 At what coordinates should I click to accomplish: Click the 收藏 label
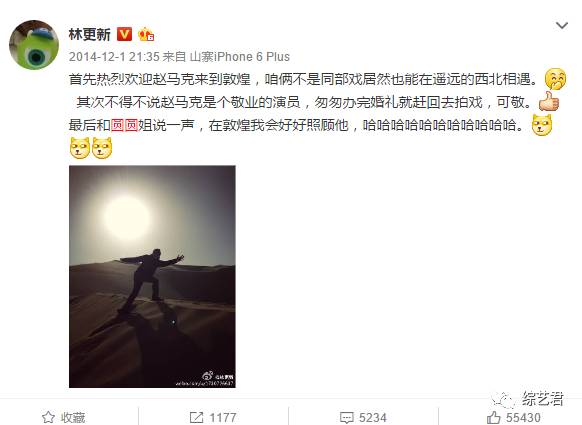point(73,418)
